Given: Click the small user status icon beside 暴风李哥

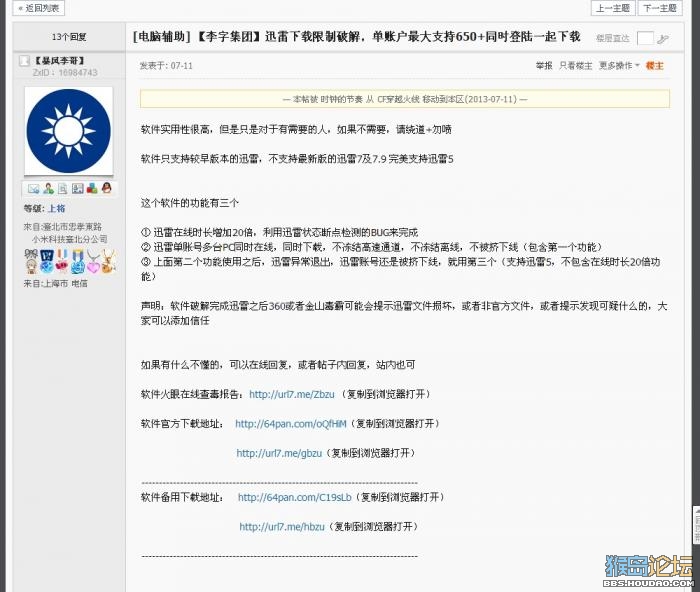Looking at the screenshot, I should (25, 60).
